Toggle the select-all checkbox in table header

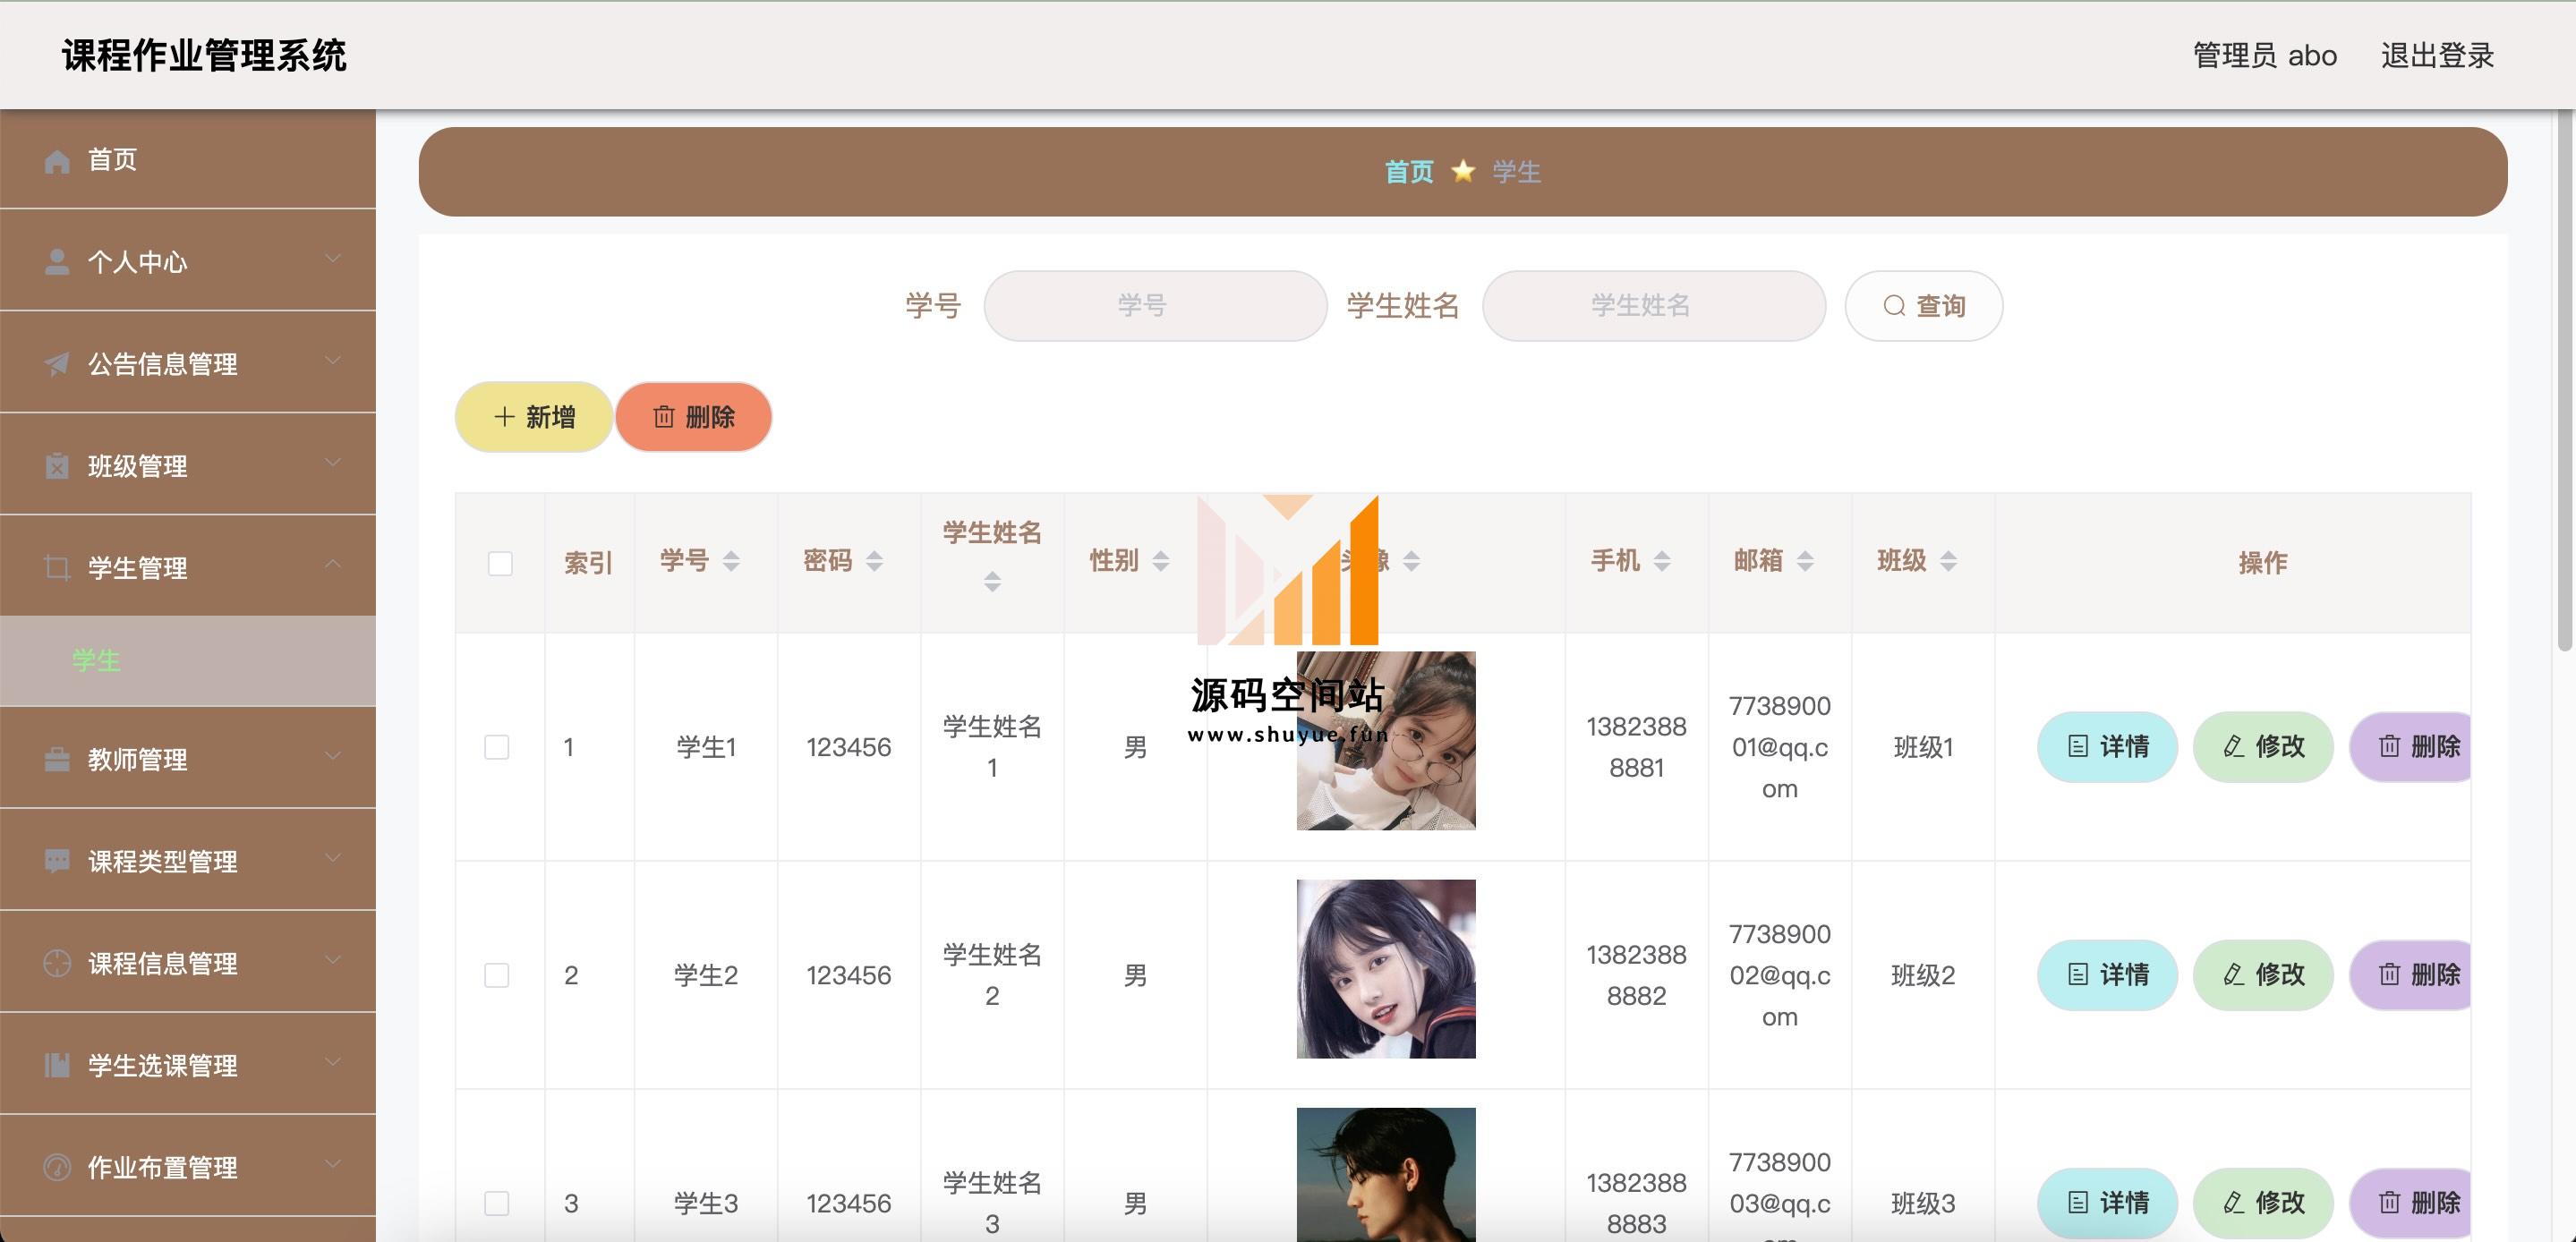click(500, 563)
